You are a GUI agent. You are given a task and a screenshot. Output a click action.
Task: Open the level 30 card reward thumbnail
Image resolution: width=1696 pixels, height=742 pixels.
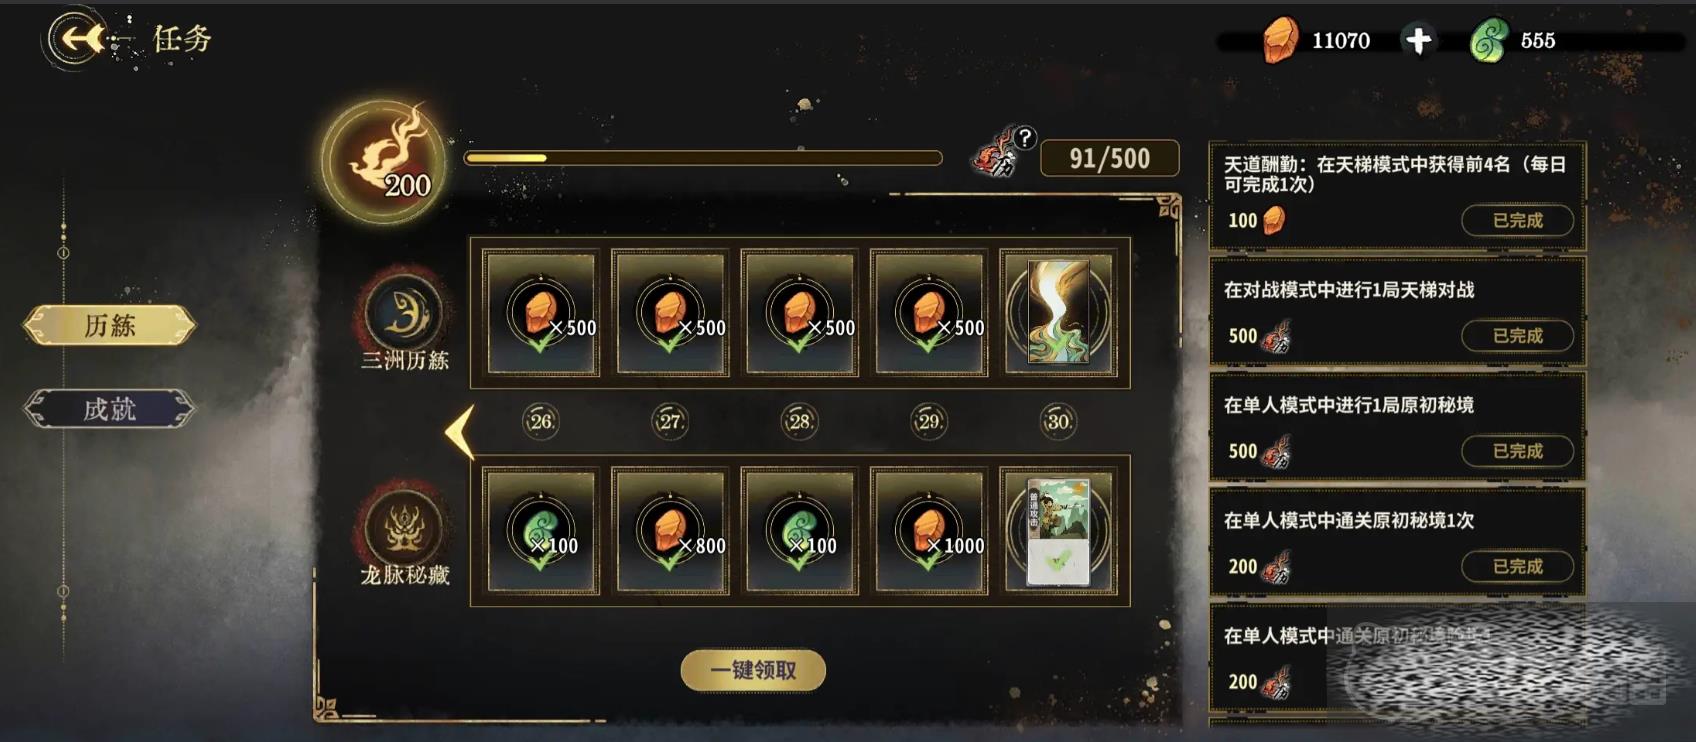coord(1059,313)
